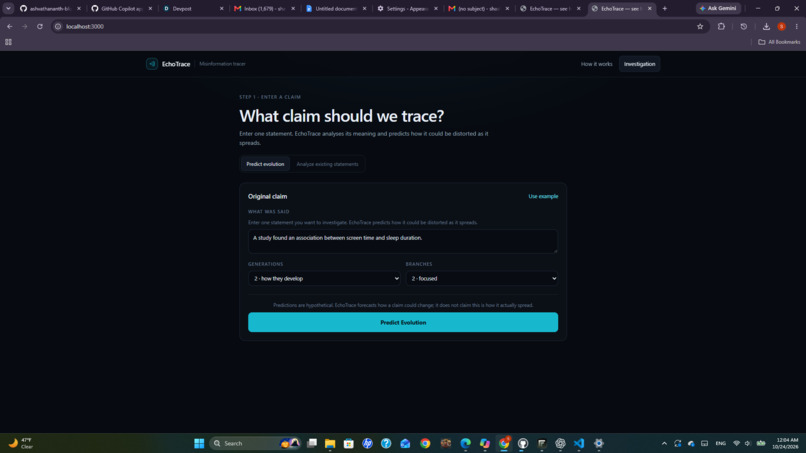806x453 pixels.
Task: Switch to the Untitled document tab
Action: (334, 8)
